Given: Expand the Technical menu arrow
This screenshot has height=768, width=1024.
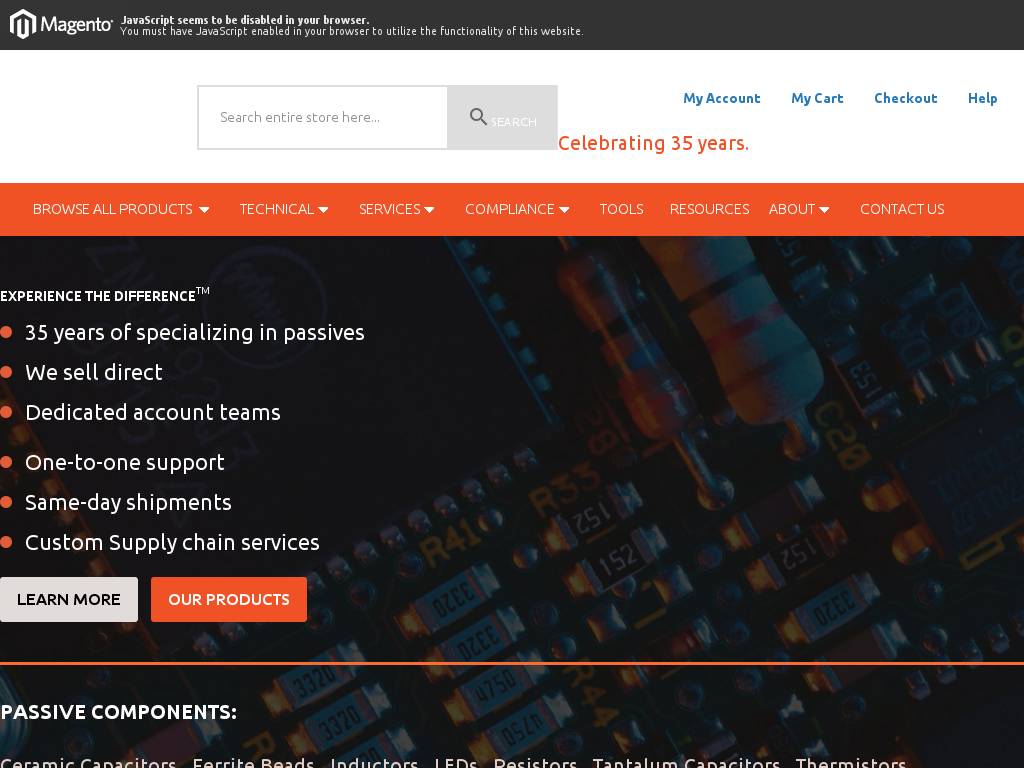Looking at the screenshot, I should [323, 210].
